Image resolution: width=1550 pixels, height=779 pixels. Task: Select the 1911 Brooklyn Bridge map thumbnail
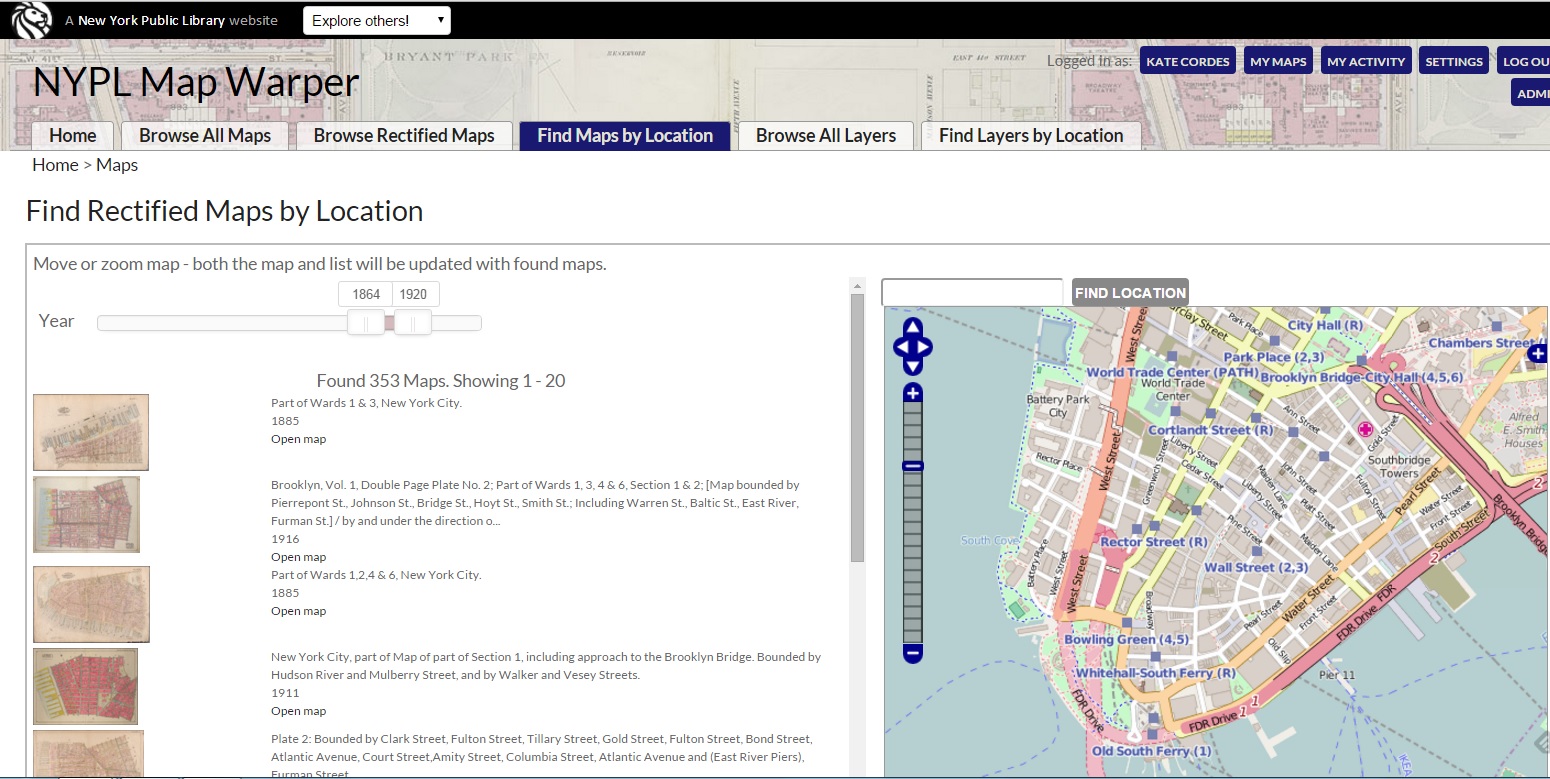[x=85, y=686]
